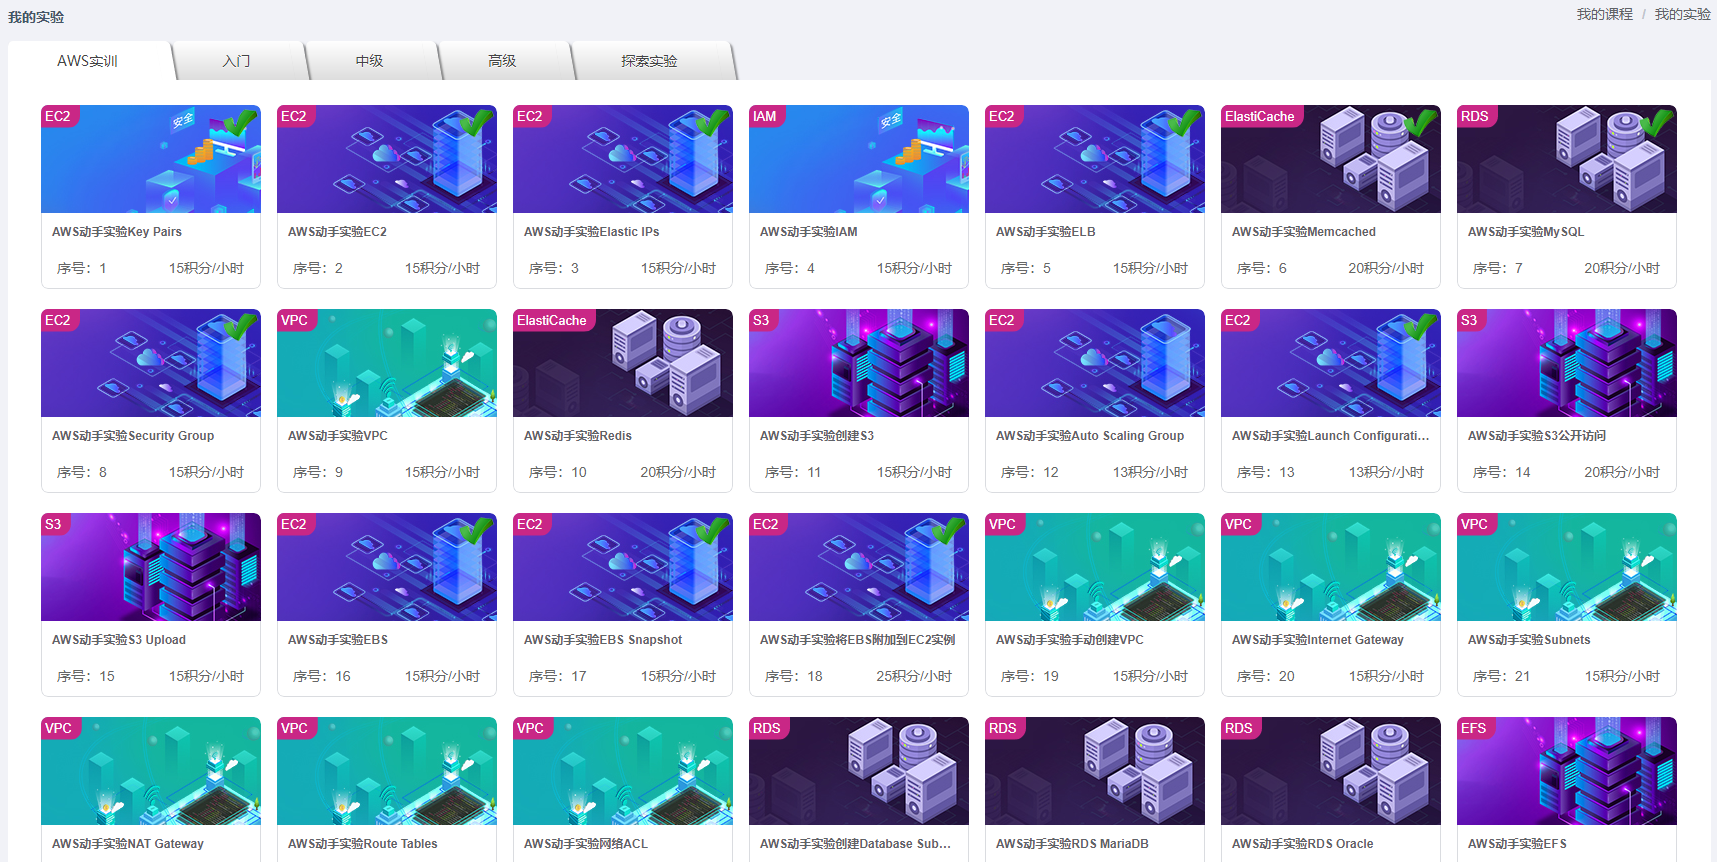Click the green checkmark on the ELB card

1184,123
